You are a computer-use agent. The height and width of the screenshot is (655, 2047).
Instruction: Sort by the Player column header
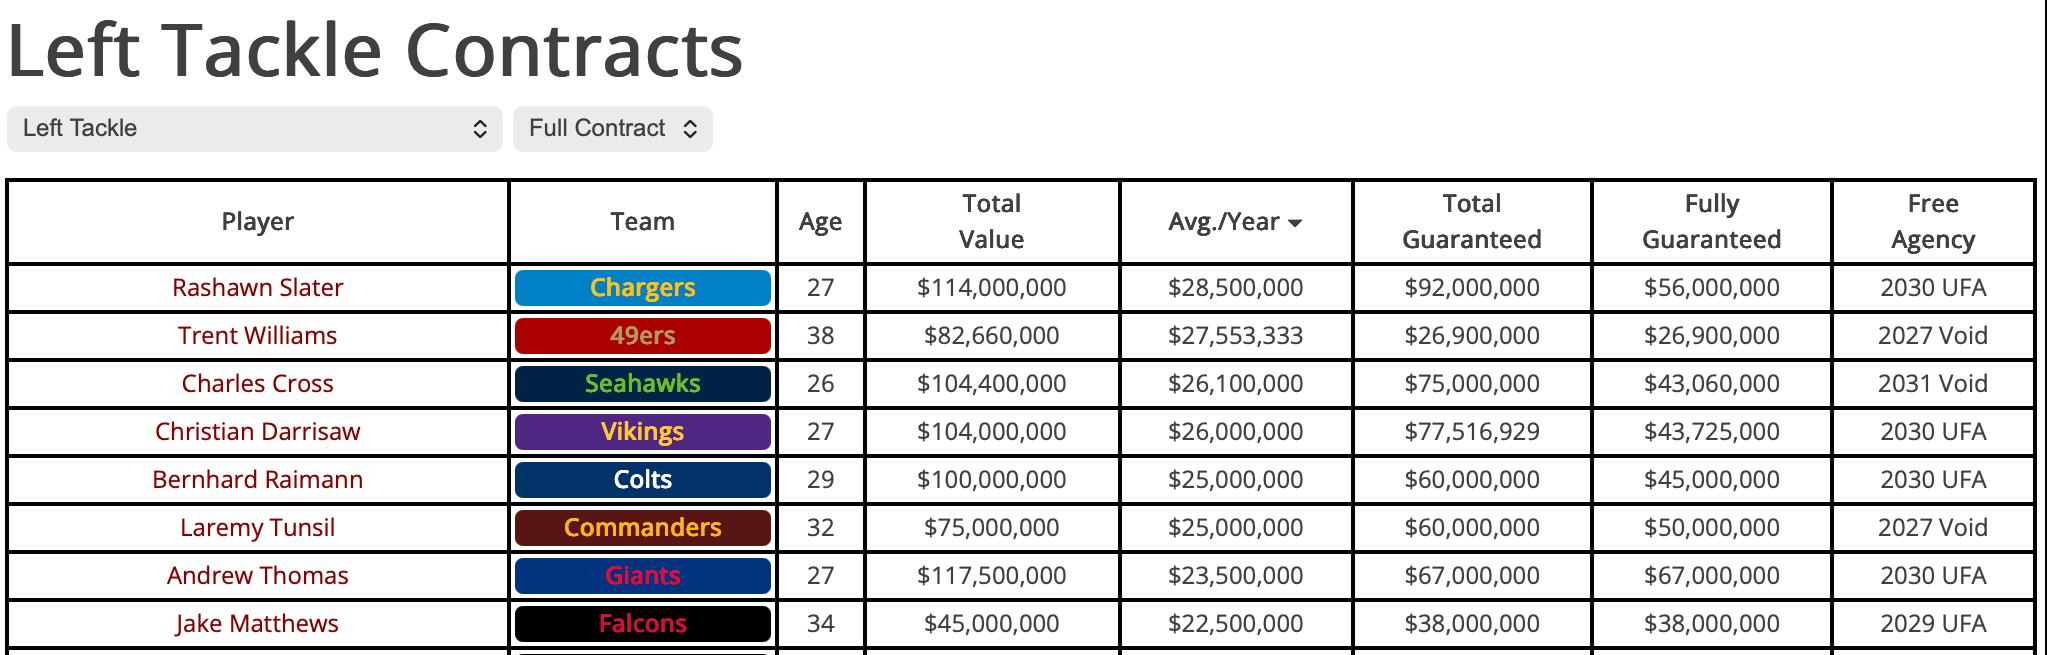[x=257, y=222]
